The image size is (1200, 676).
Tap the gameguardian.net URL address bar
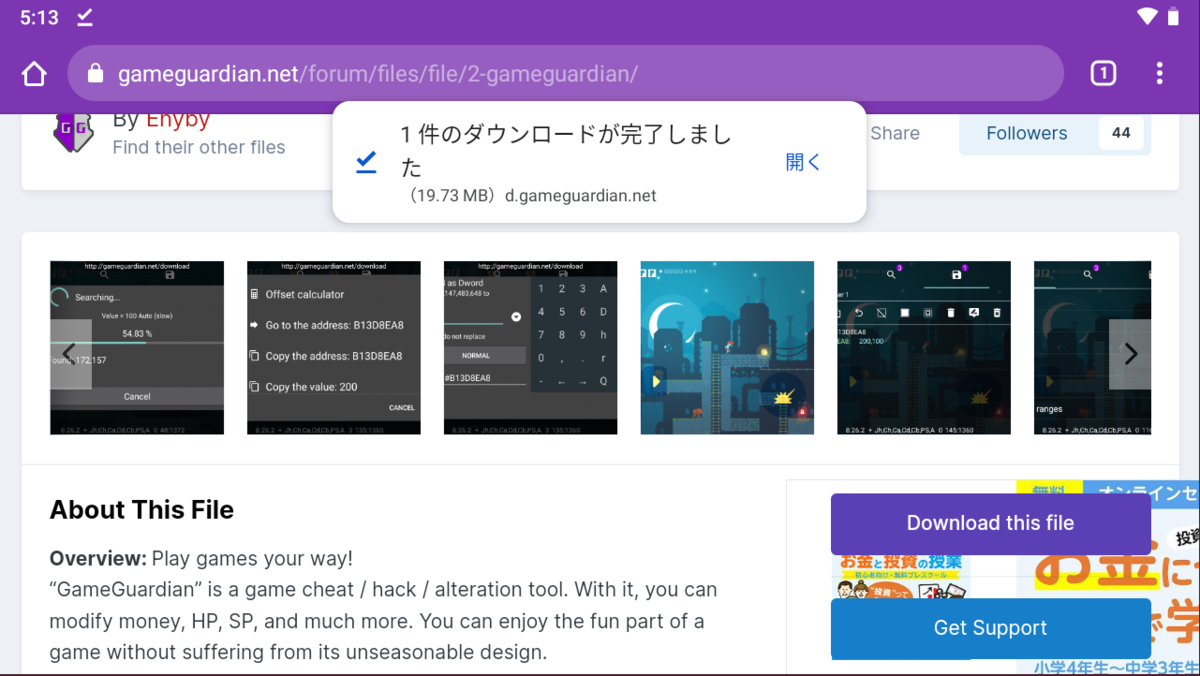tap(565, 73)
